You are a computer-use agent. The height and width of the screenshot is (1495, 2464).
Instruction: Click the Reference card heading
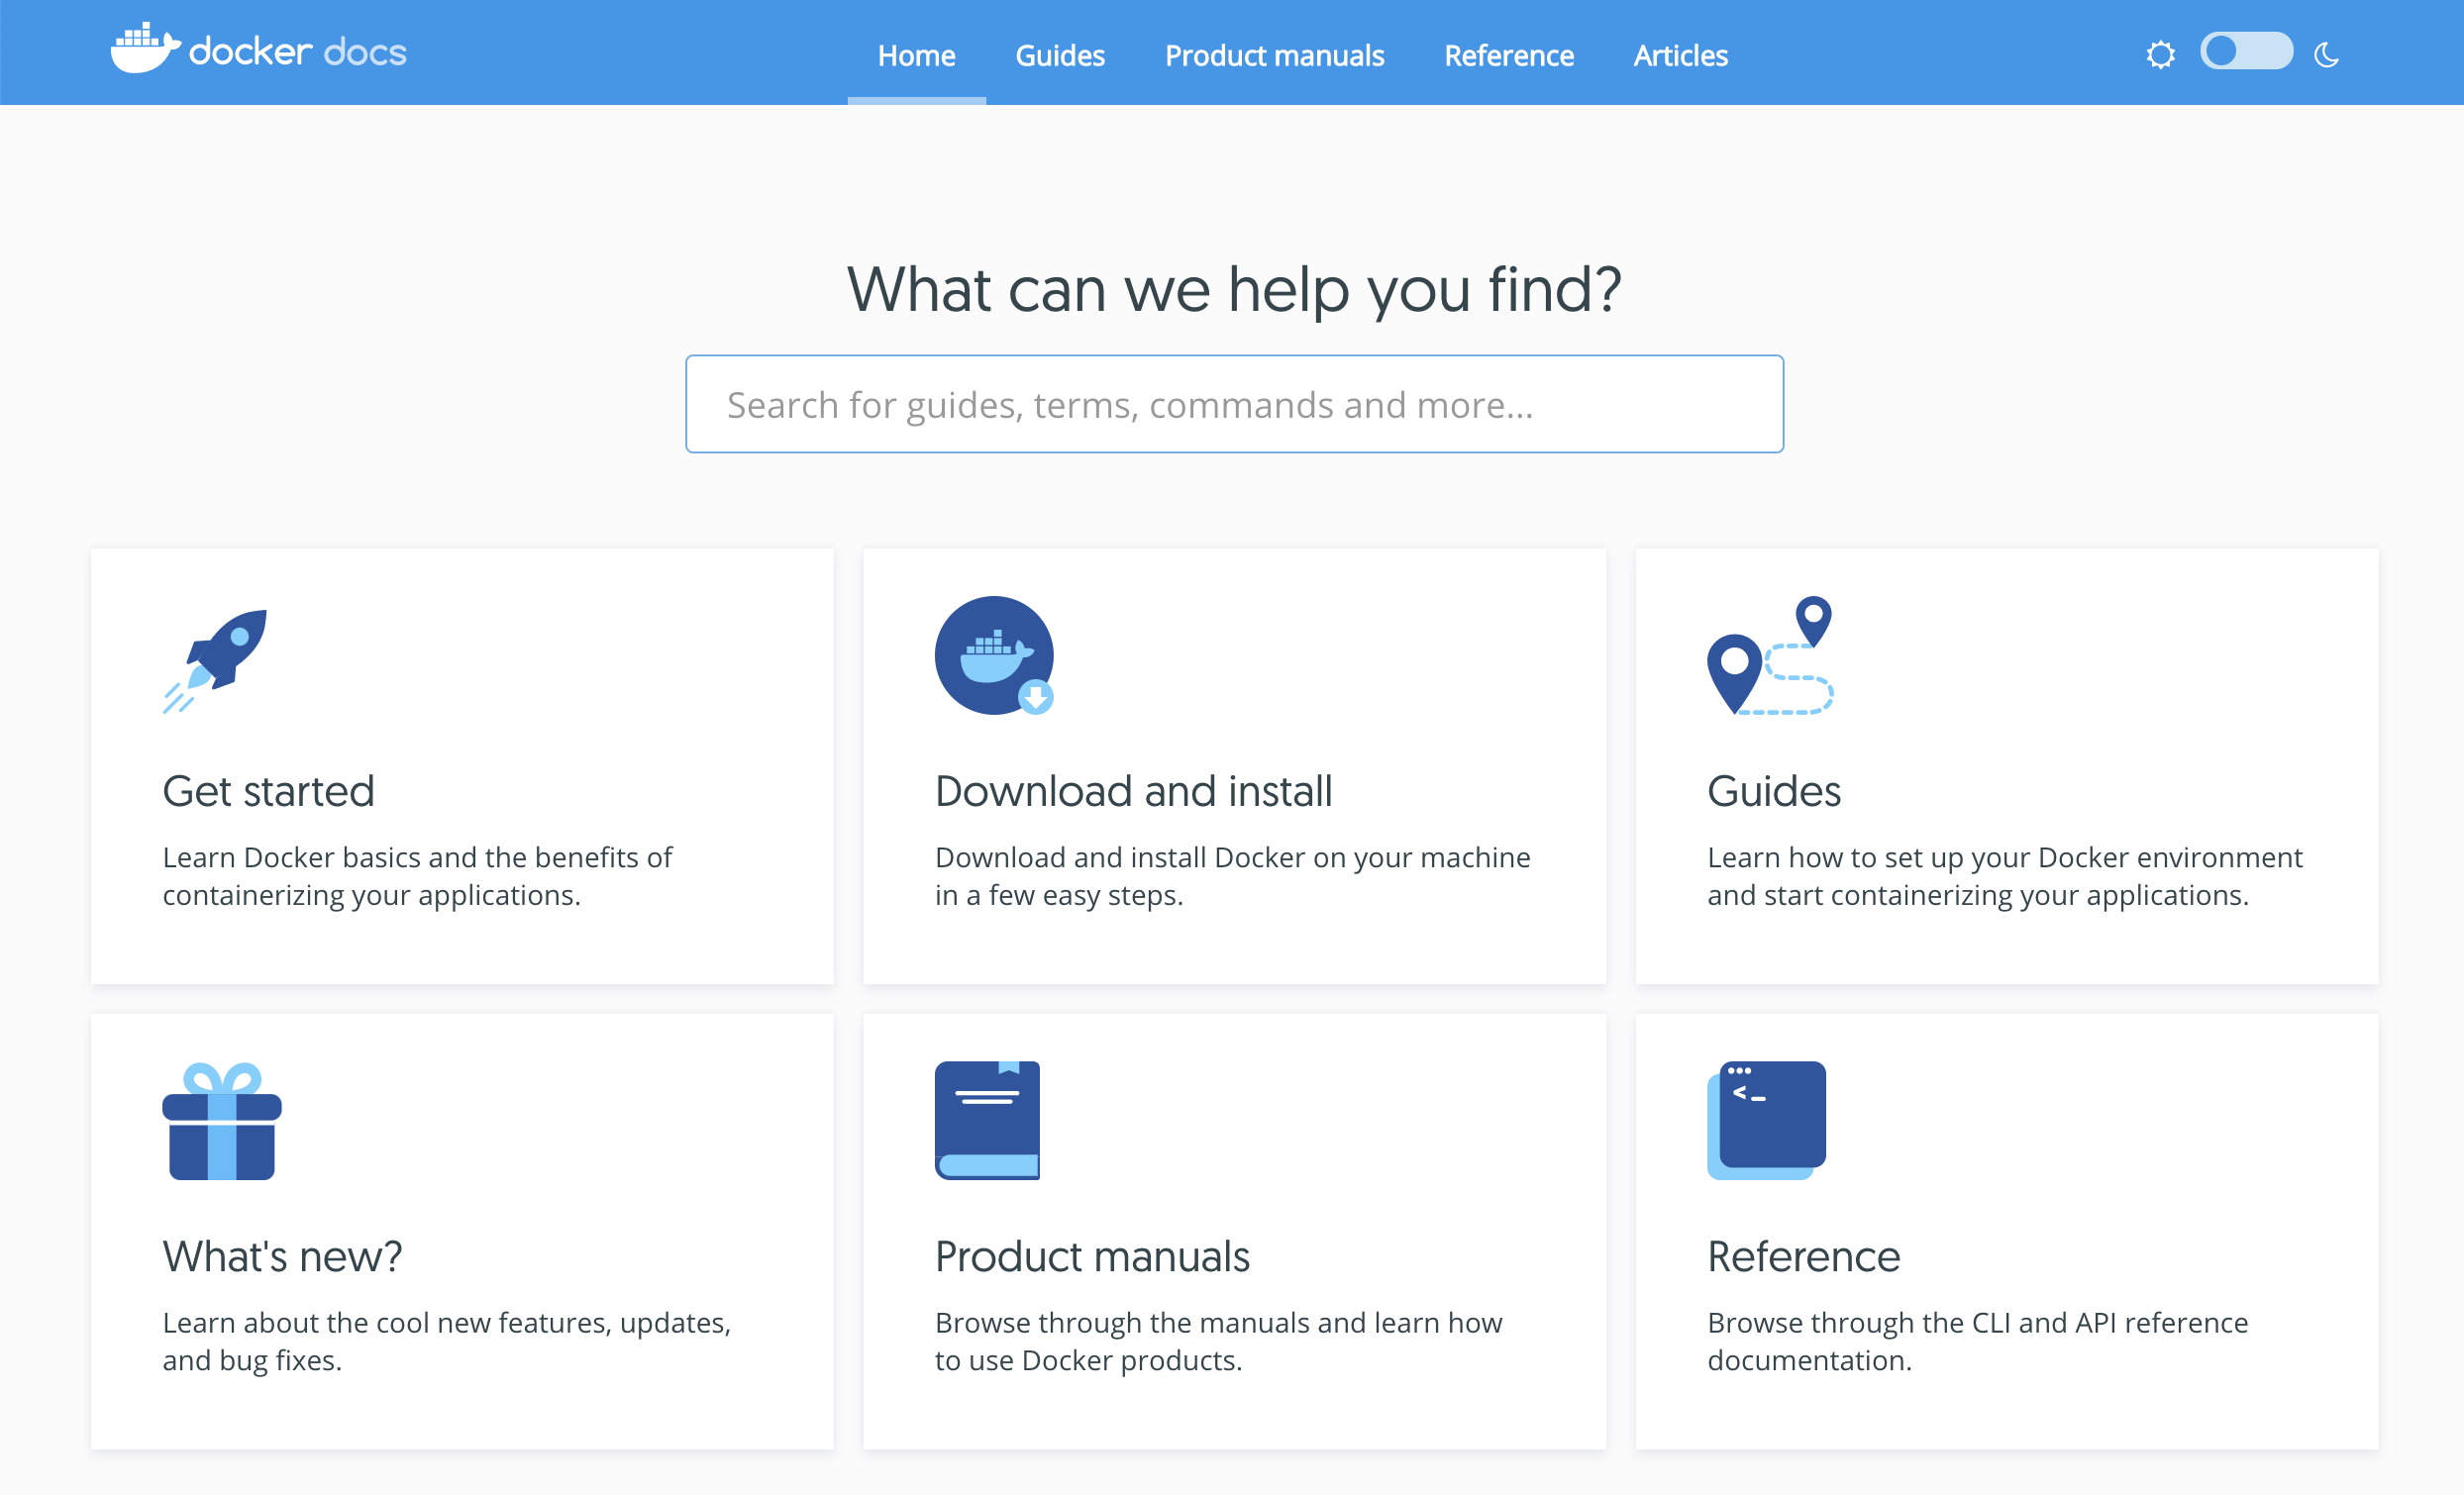click(1803, 1256)
